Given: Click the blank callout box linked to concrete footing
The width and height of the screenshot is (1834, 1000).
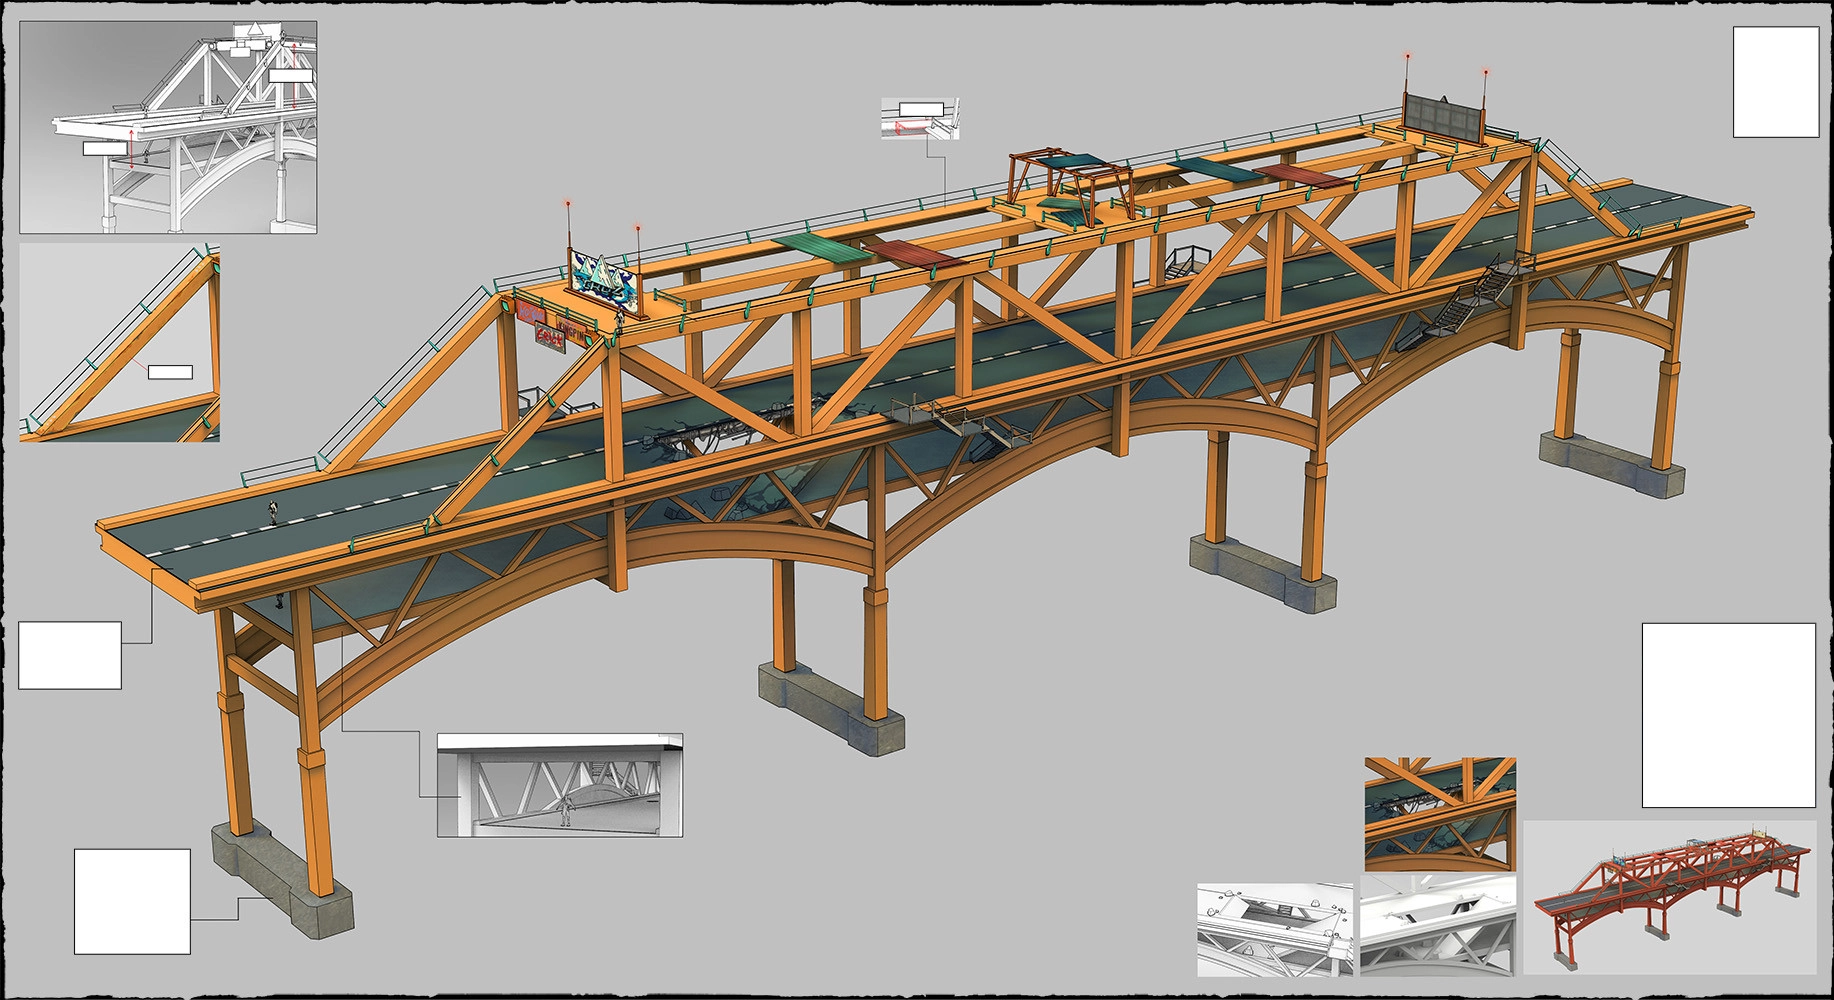Looking at the screenshot, I should pyautogui.click(x=132, y=902).
